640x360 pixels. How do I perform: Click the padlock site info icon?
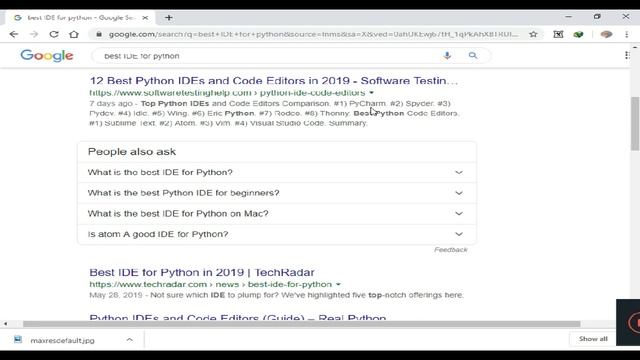tap(99, 34)
